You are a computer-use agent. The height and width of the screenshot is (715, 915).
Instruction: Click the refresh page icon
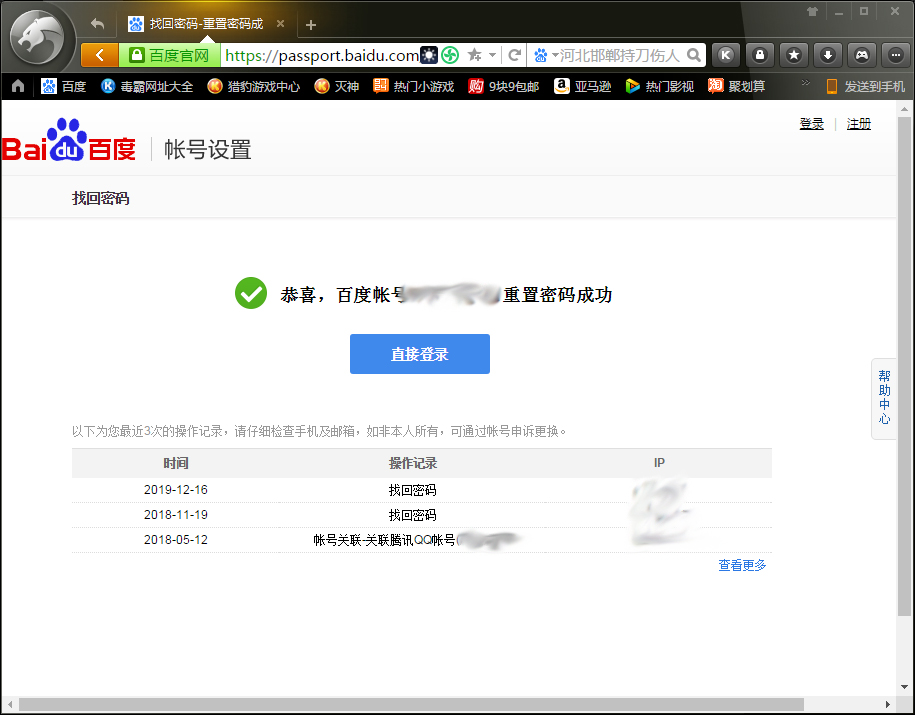click(515, 56)
